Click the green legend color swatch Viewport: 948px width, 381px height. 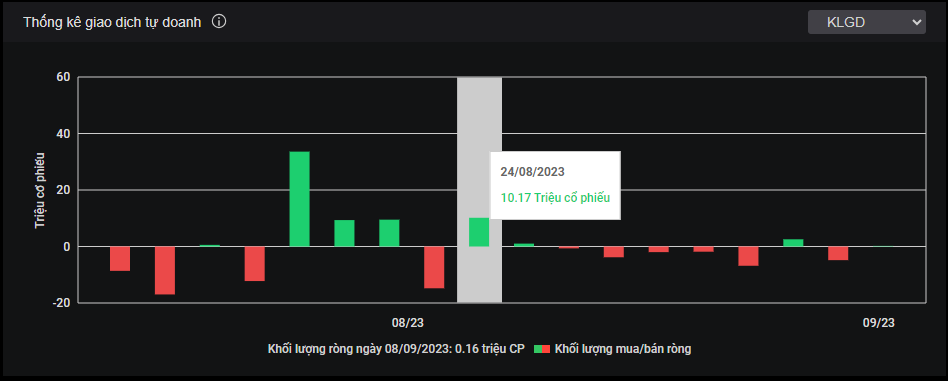coord(538,349)
